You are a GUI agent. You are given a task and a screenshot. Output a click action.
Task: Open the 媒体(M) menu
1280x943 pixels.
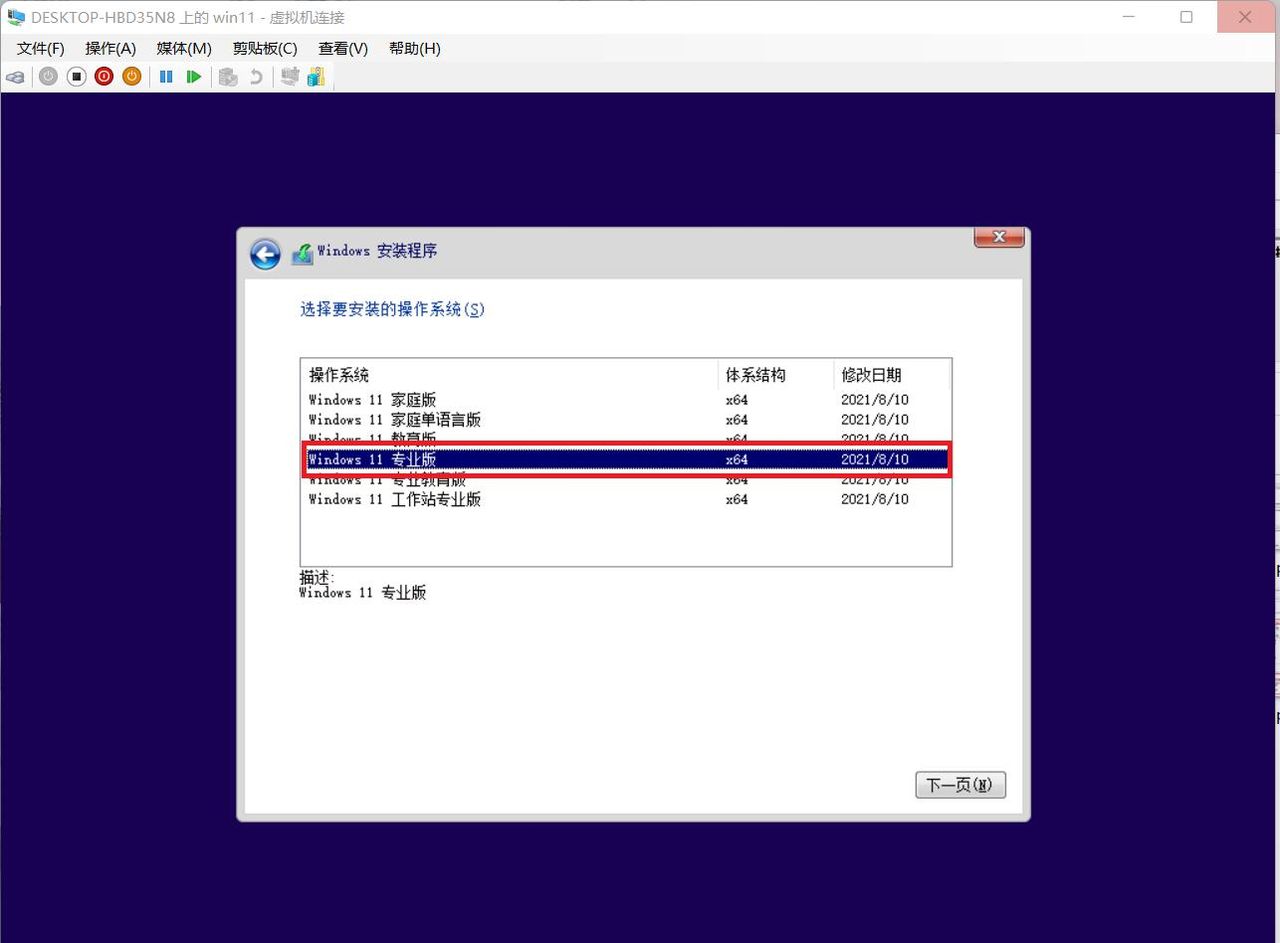(x=184, y=48)
